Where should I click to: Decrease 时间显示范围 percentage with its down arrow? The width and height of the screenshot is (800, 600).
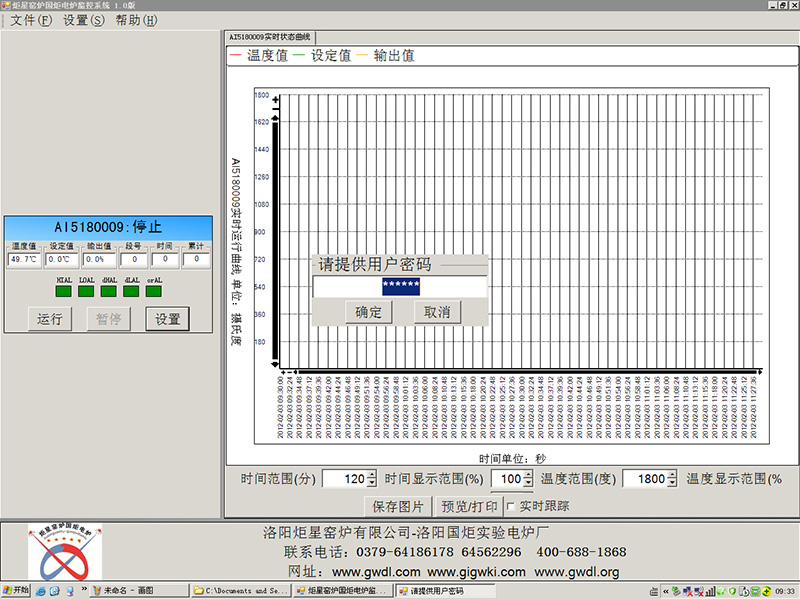[x=528, y=482]
